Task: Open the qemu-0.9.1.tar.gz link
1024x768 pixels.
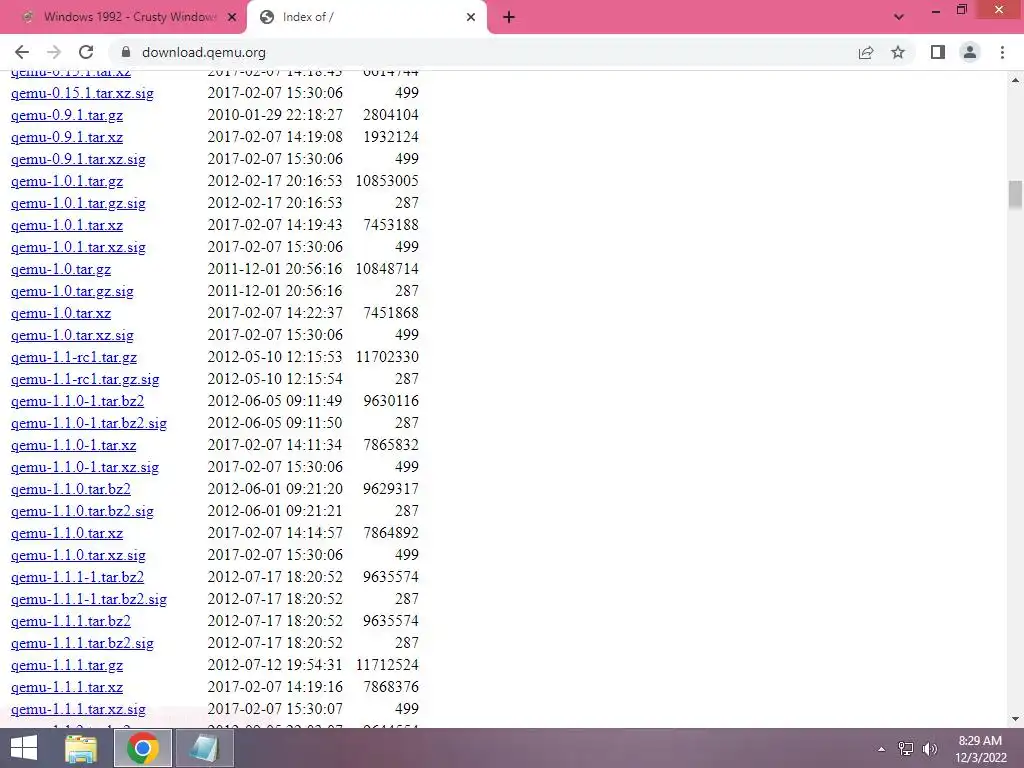Action: coord(67,116)
